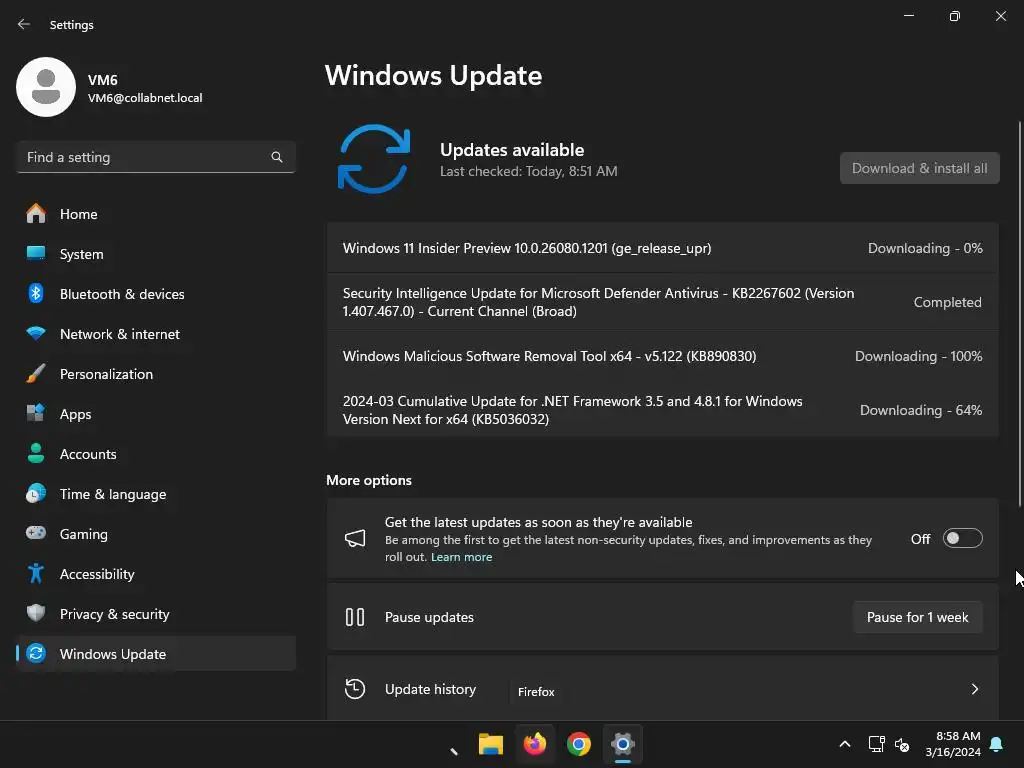This screenshot has width=1024, height=768.
Task: Click Pause for 1 week button
Action: (918, 617)
